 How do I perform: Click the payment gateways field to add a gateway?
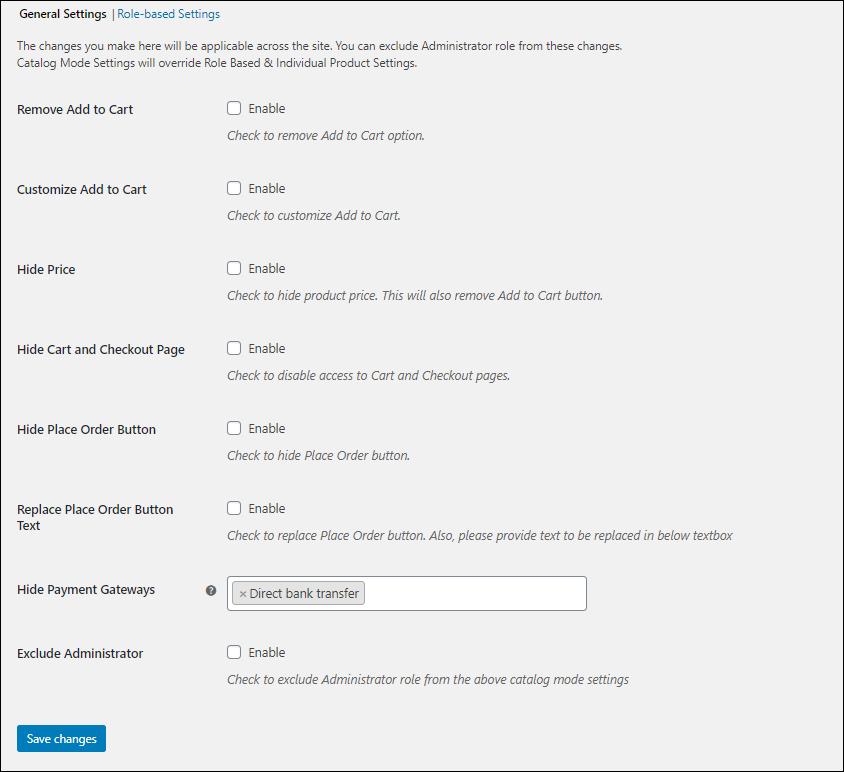tap(470, 593)
